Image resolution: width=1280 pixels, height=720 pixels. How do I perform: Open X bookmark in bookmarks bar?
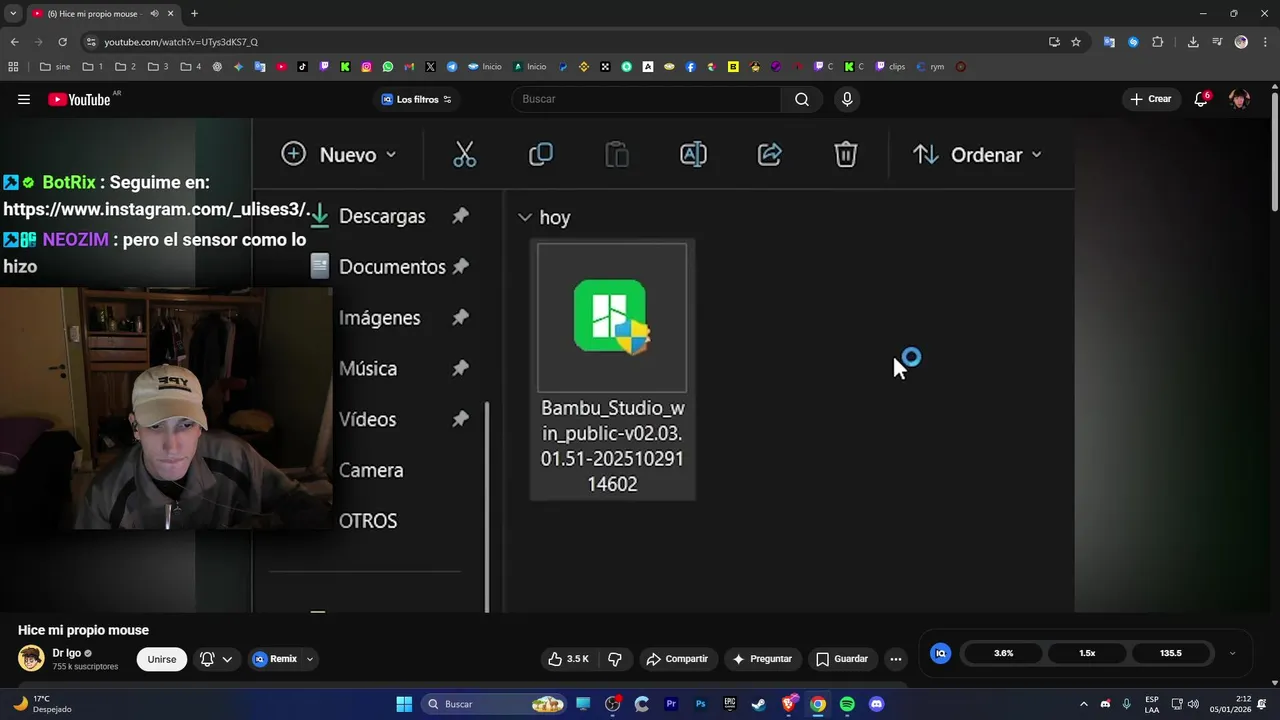point(430,67)
